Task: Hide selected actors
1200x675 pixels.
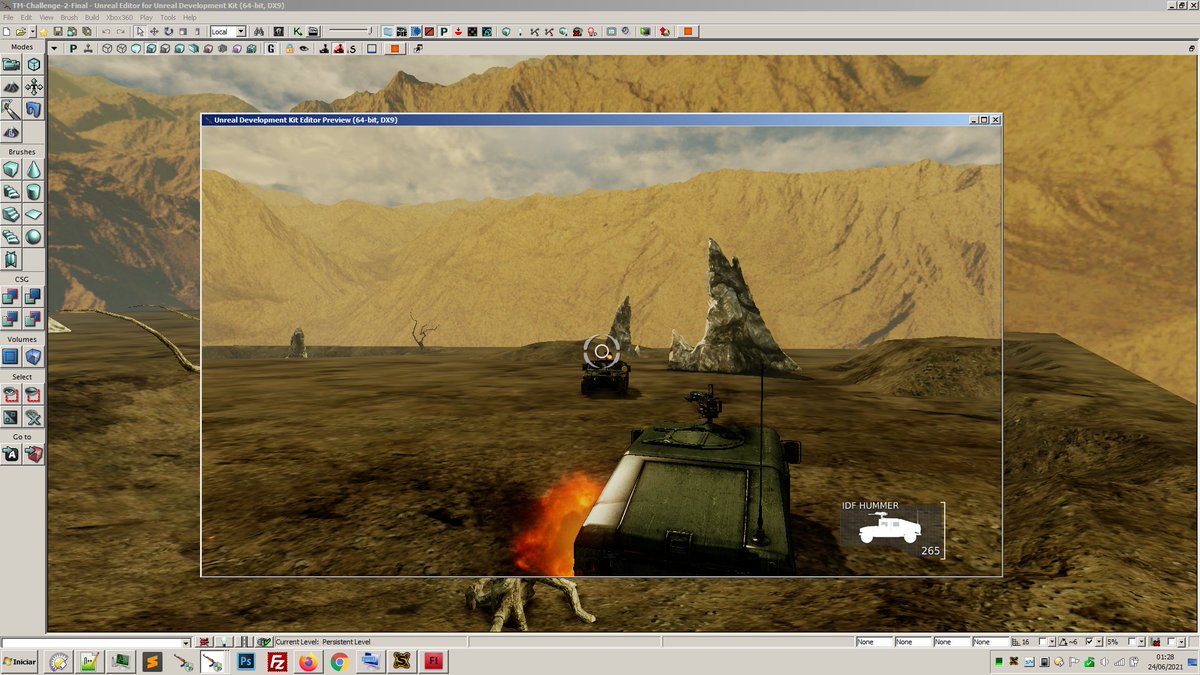Action: click(x=33, y=394)
